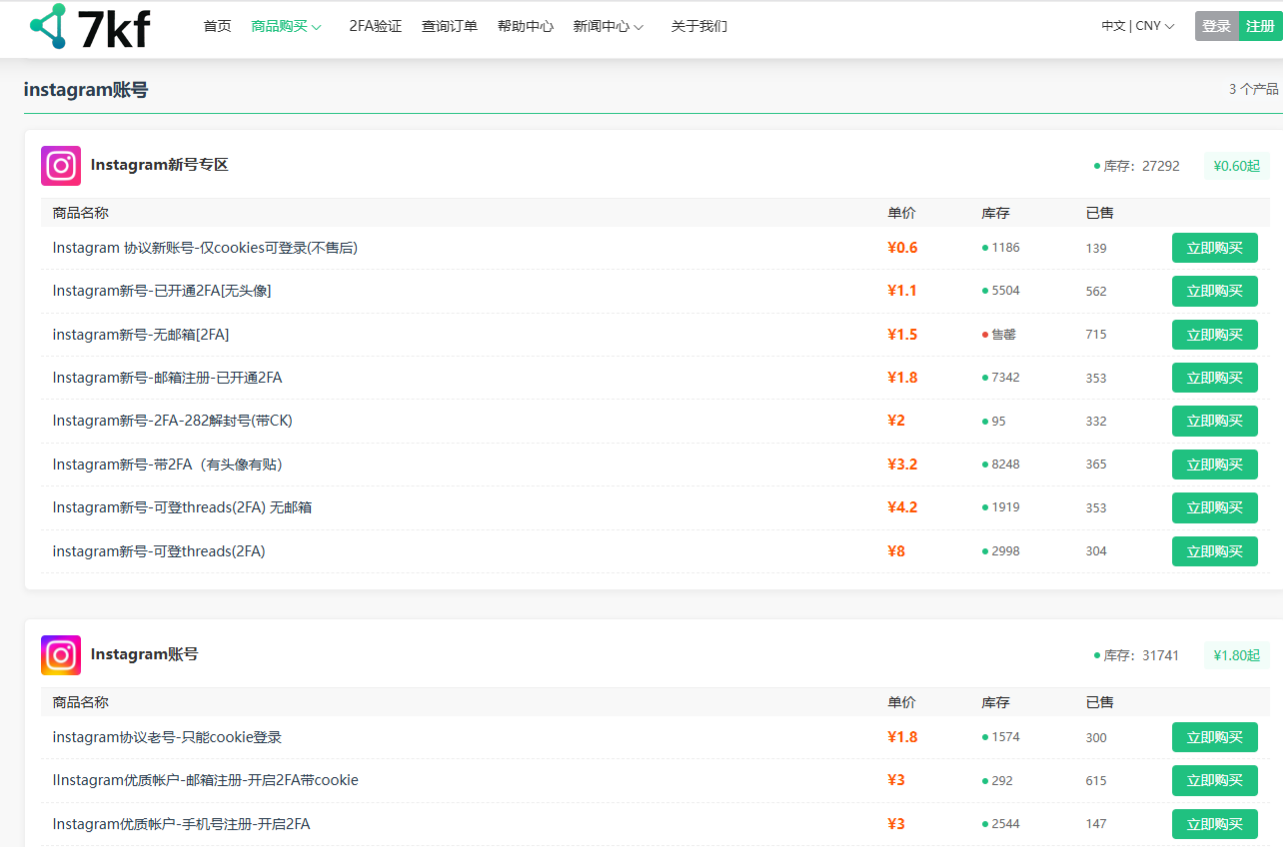The height and width of the screenshot is (847, 1283).
Task: Click the 登录 button
Action: tap(1217, 26)
